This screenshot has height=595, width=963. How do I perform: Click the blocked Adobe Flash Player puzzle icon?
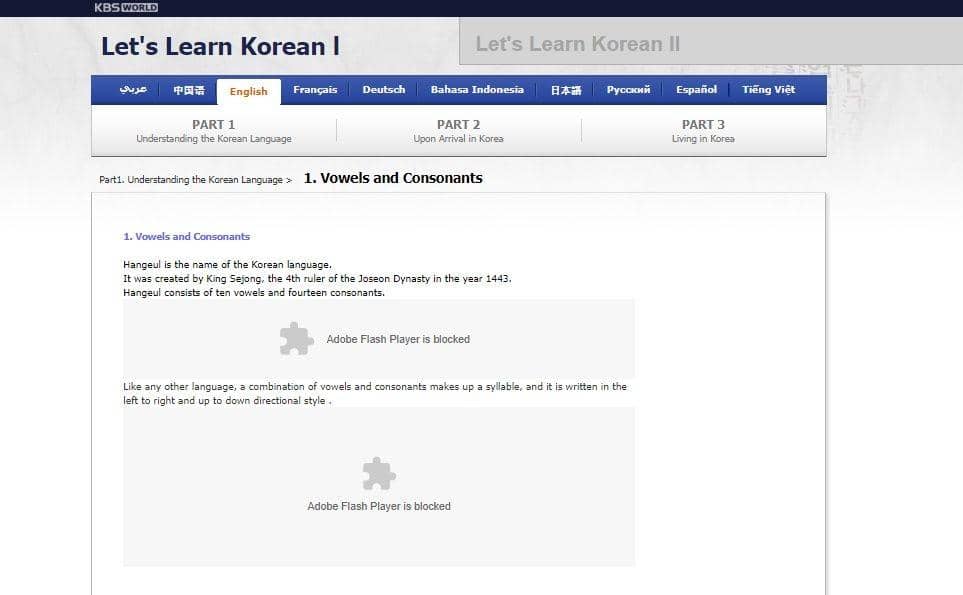coord(296,338)
